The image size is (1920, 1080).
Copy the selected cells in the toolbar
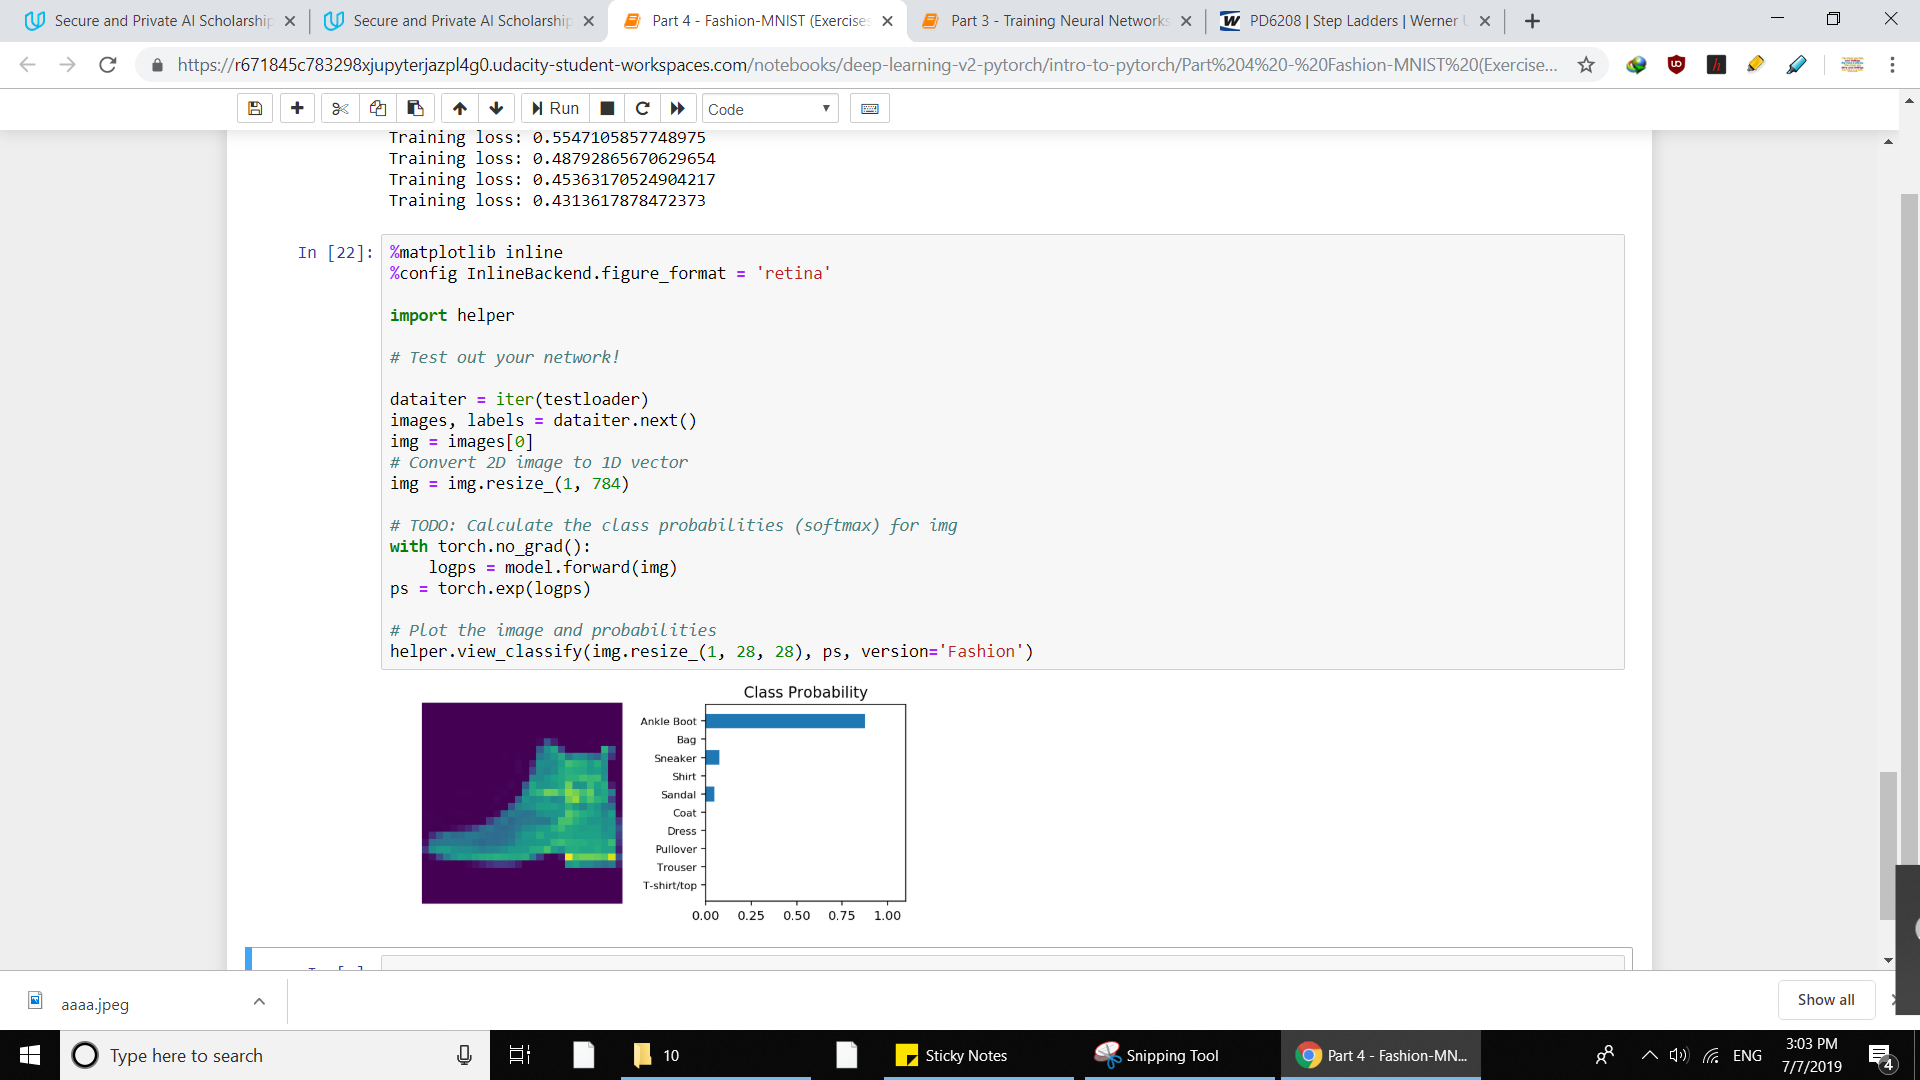[x=378, y=109]
